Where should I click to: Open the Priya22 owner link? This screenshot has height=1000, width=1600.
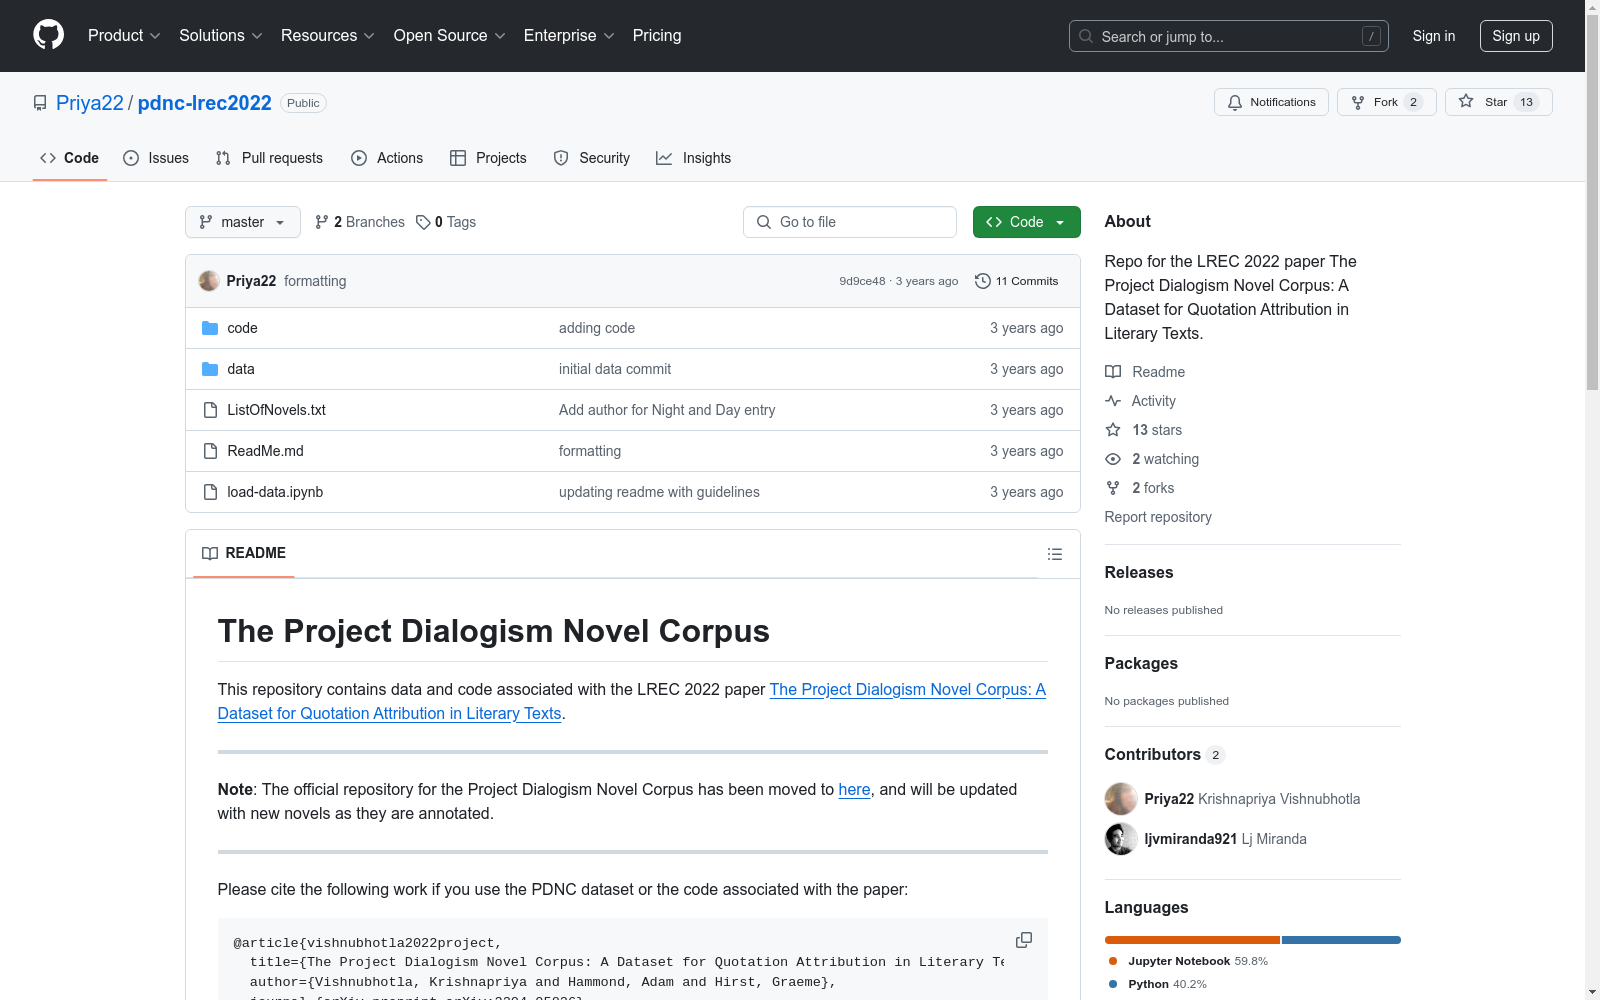coord(90,103)
